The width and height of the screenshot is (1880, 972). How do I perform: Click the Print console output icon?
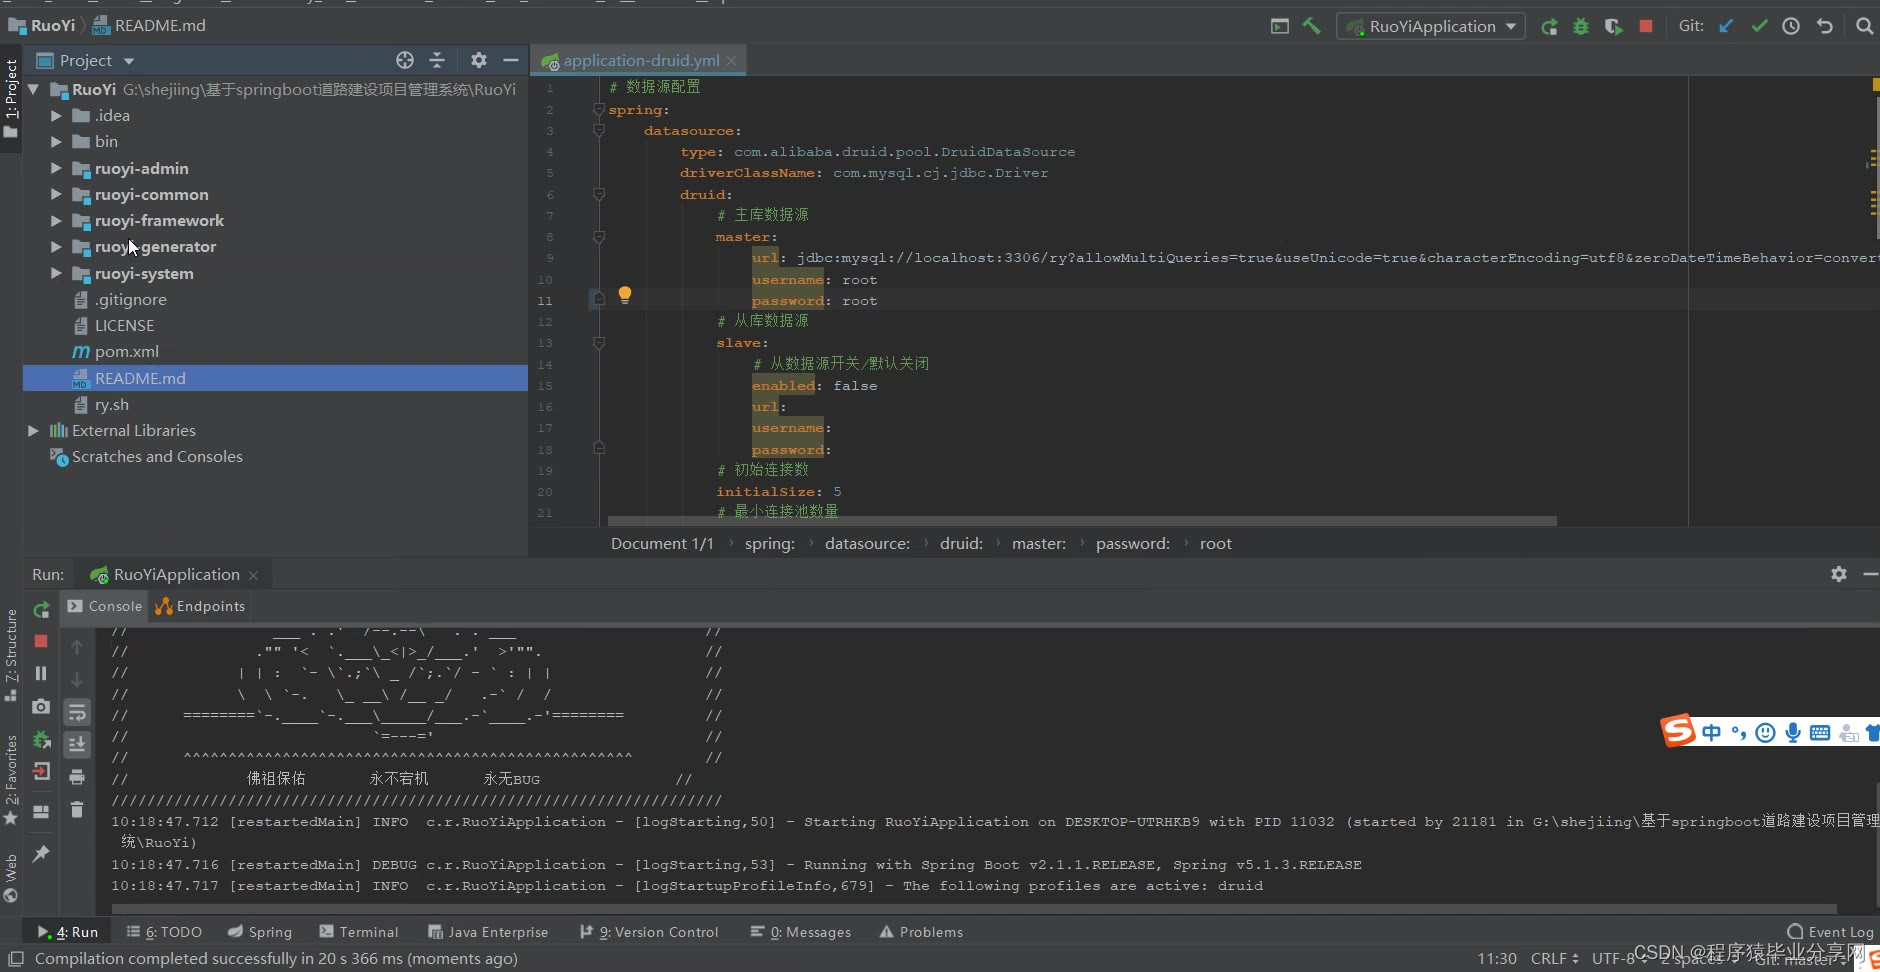(x=77, y=777)
